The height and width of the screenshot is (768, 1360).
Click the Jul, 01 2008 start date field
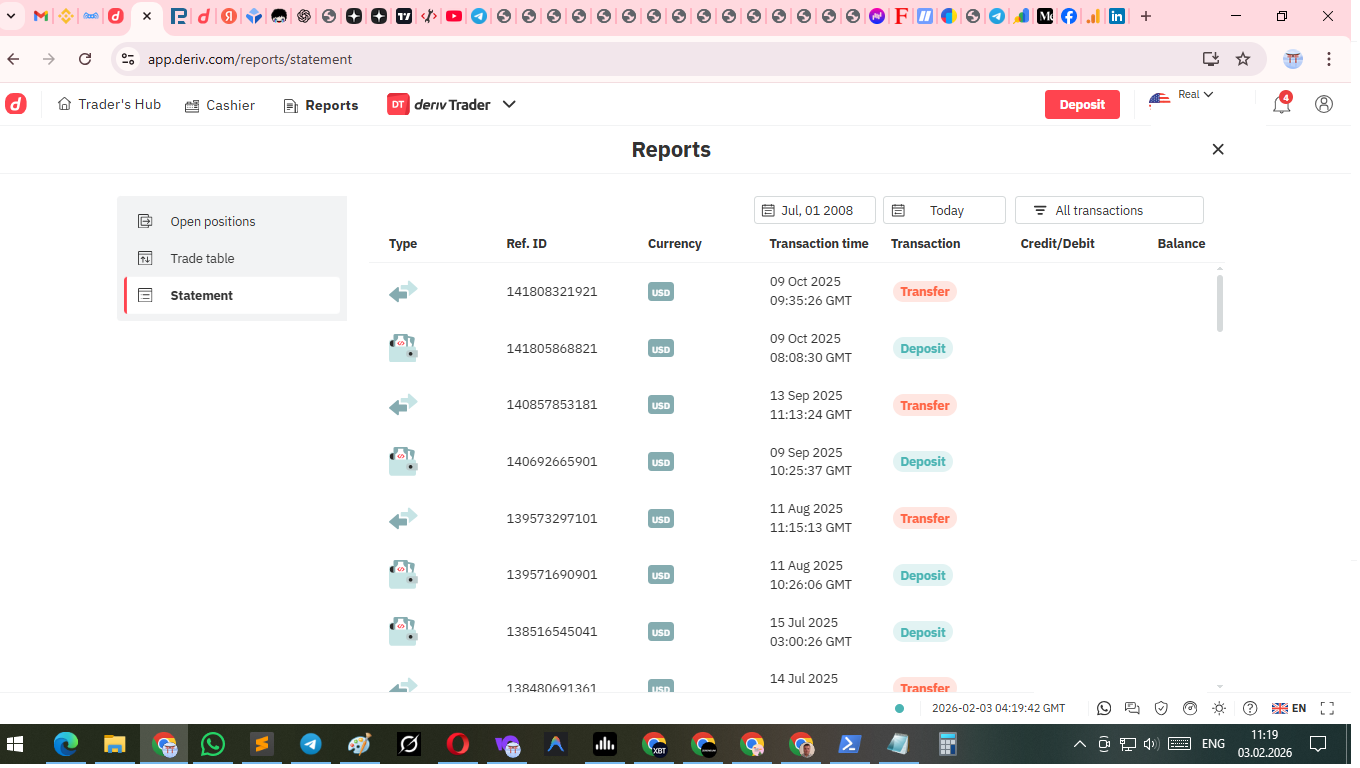[814, 210]
